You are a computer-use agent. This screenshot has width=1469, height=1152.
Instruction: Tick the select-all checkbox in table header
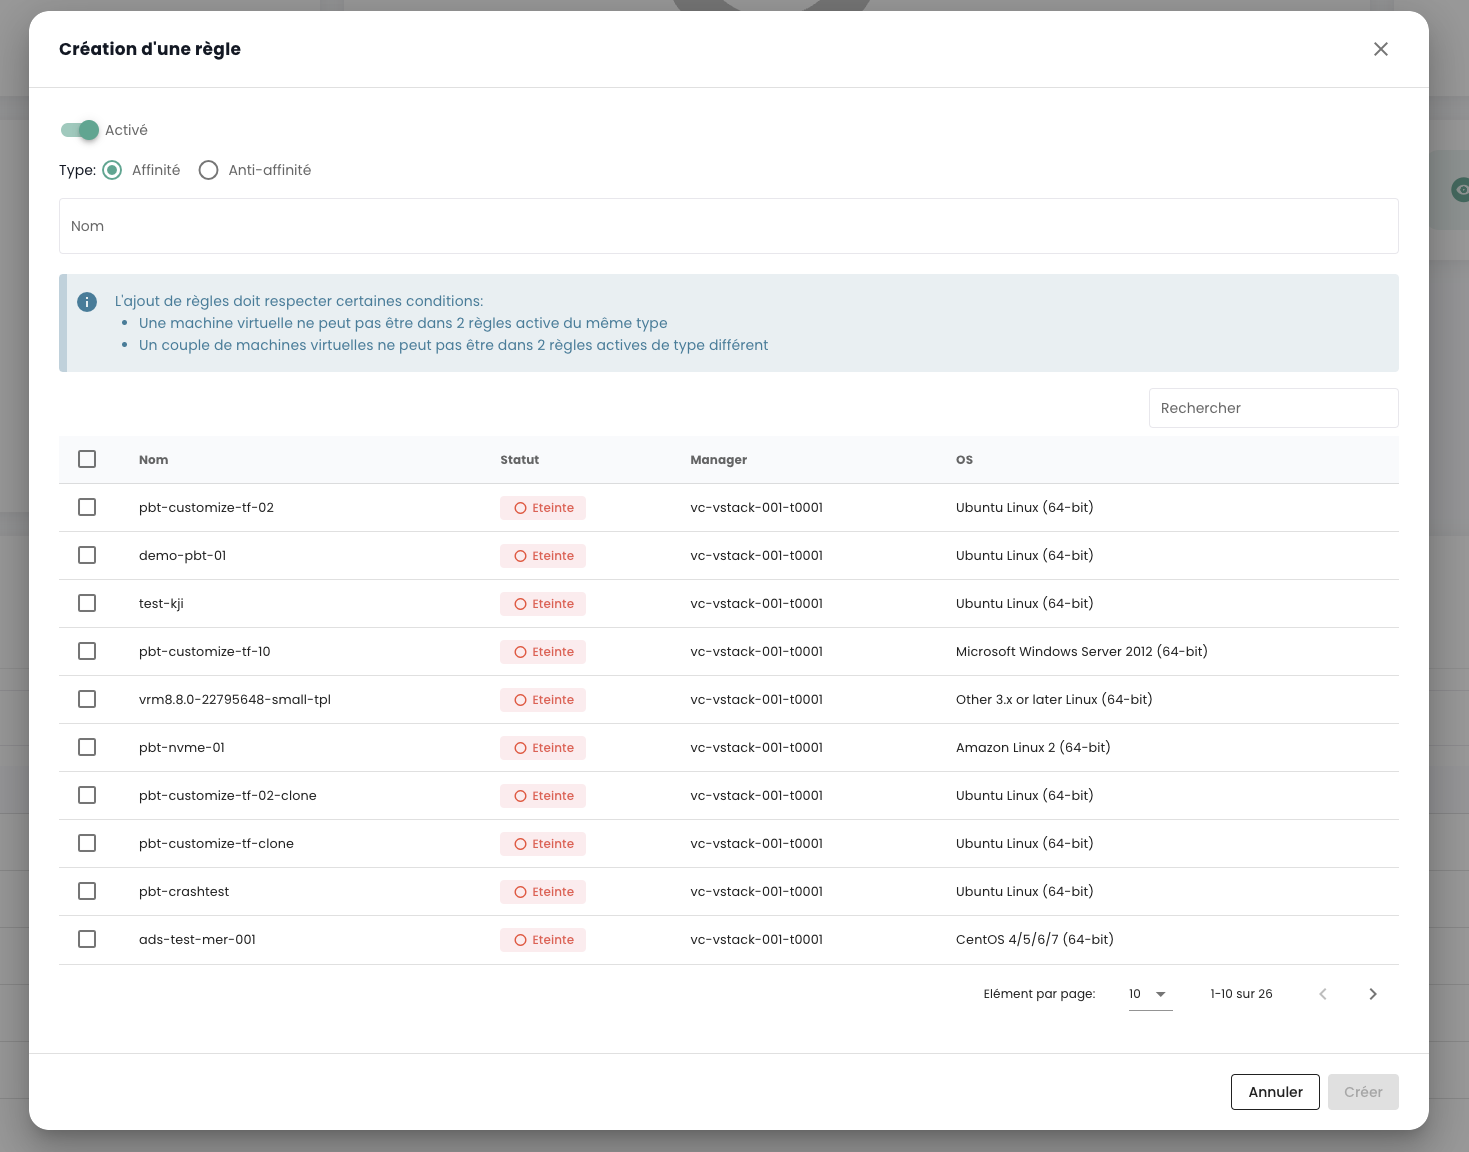tap(87, 459)
